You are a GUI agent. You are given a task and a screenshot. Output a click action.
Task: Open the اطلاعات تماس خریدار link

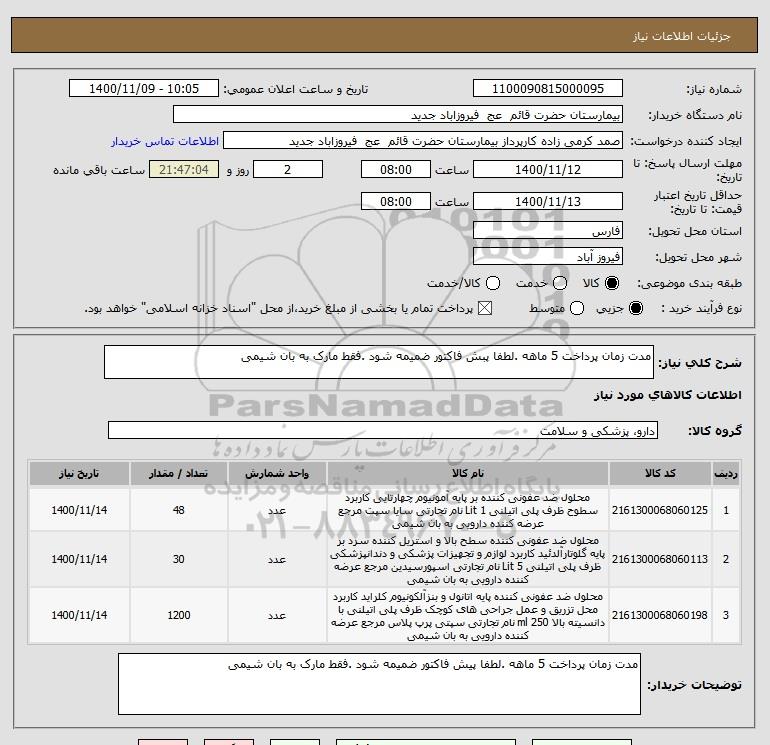(x=165, y=141)
